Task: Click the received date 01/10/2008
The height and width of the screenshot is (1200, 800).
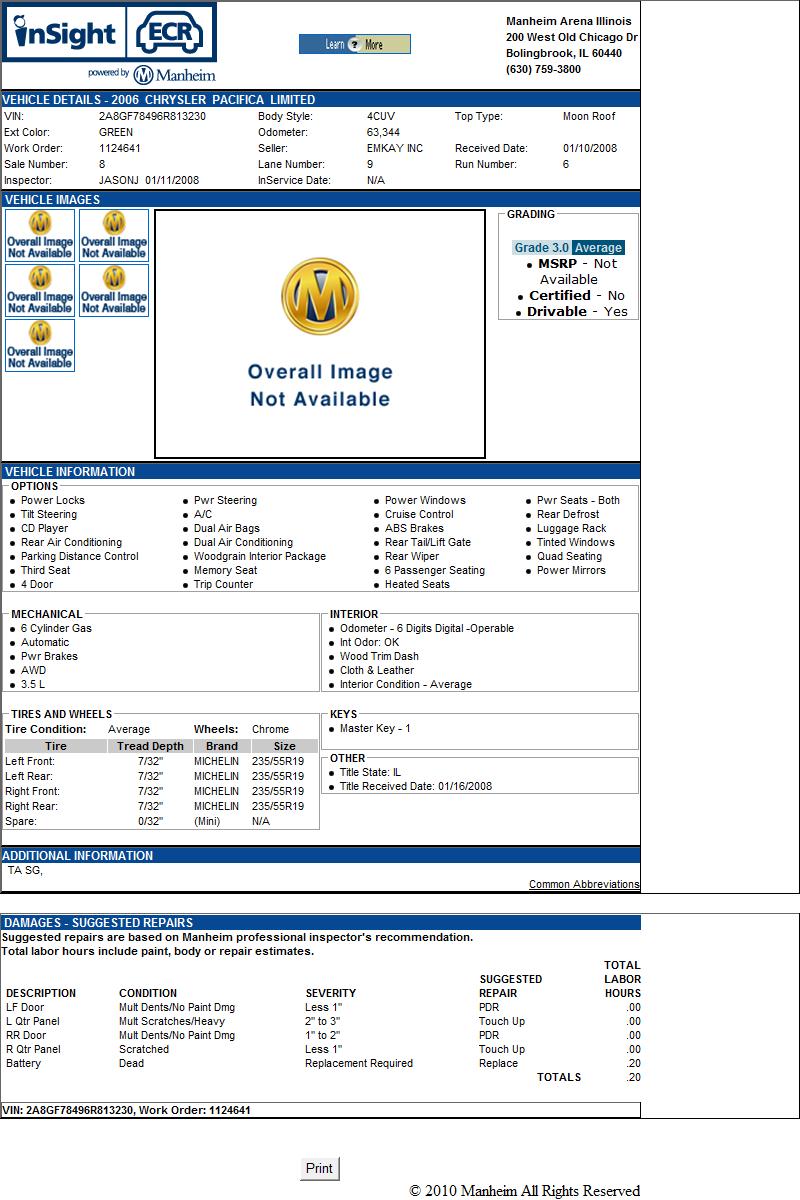Action: click(590, 148)
